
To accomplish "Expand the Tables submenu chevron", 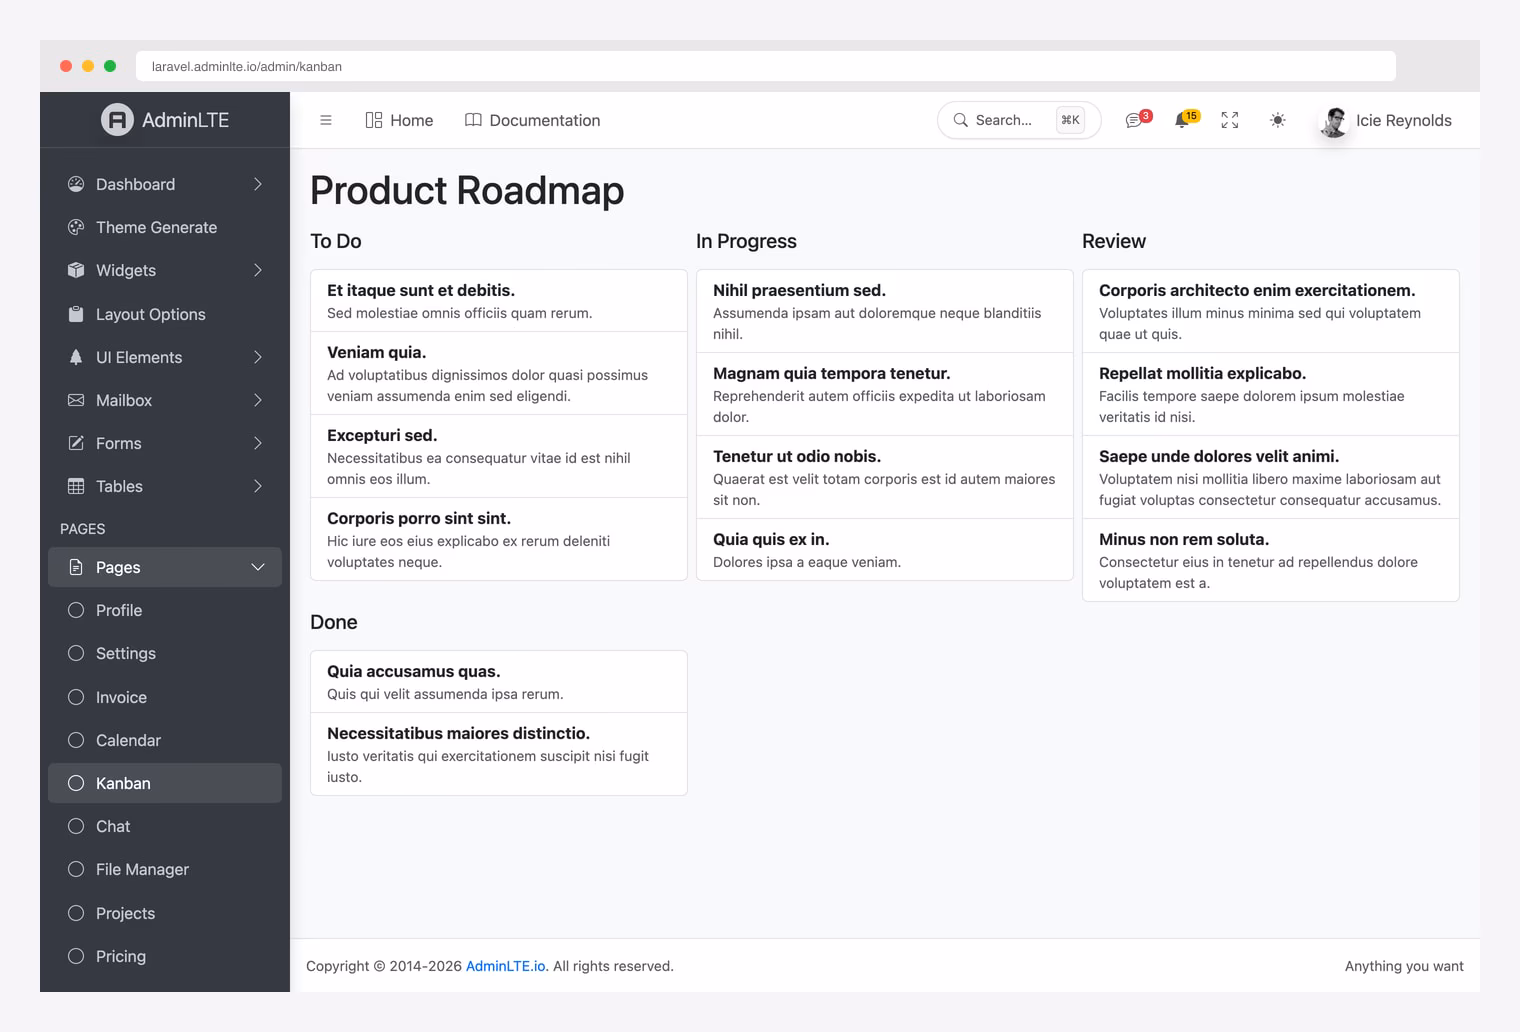I will (x=258, y=486).
